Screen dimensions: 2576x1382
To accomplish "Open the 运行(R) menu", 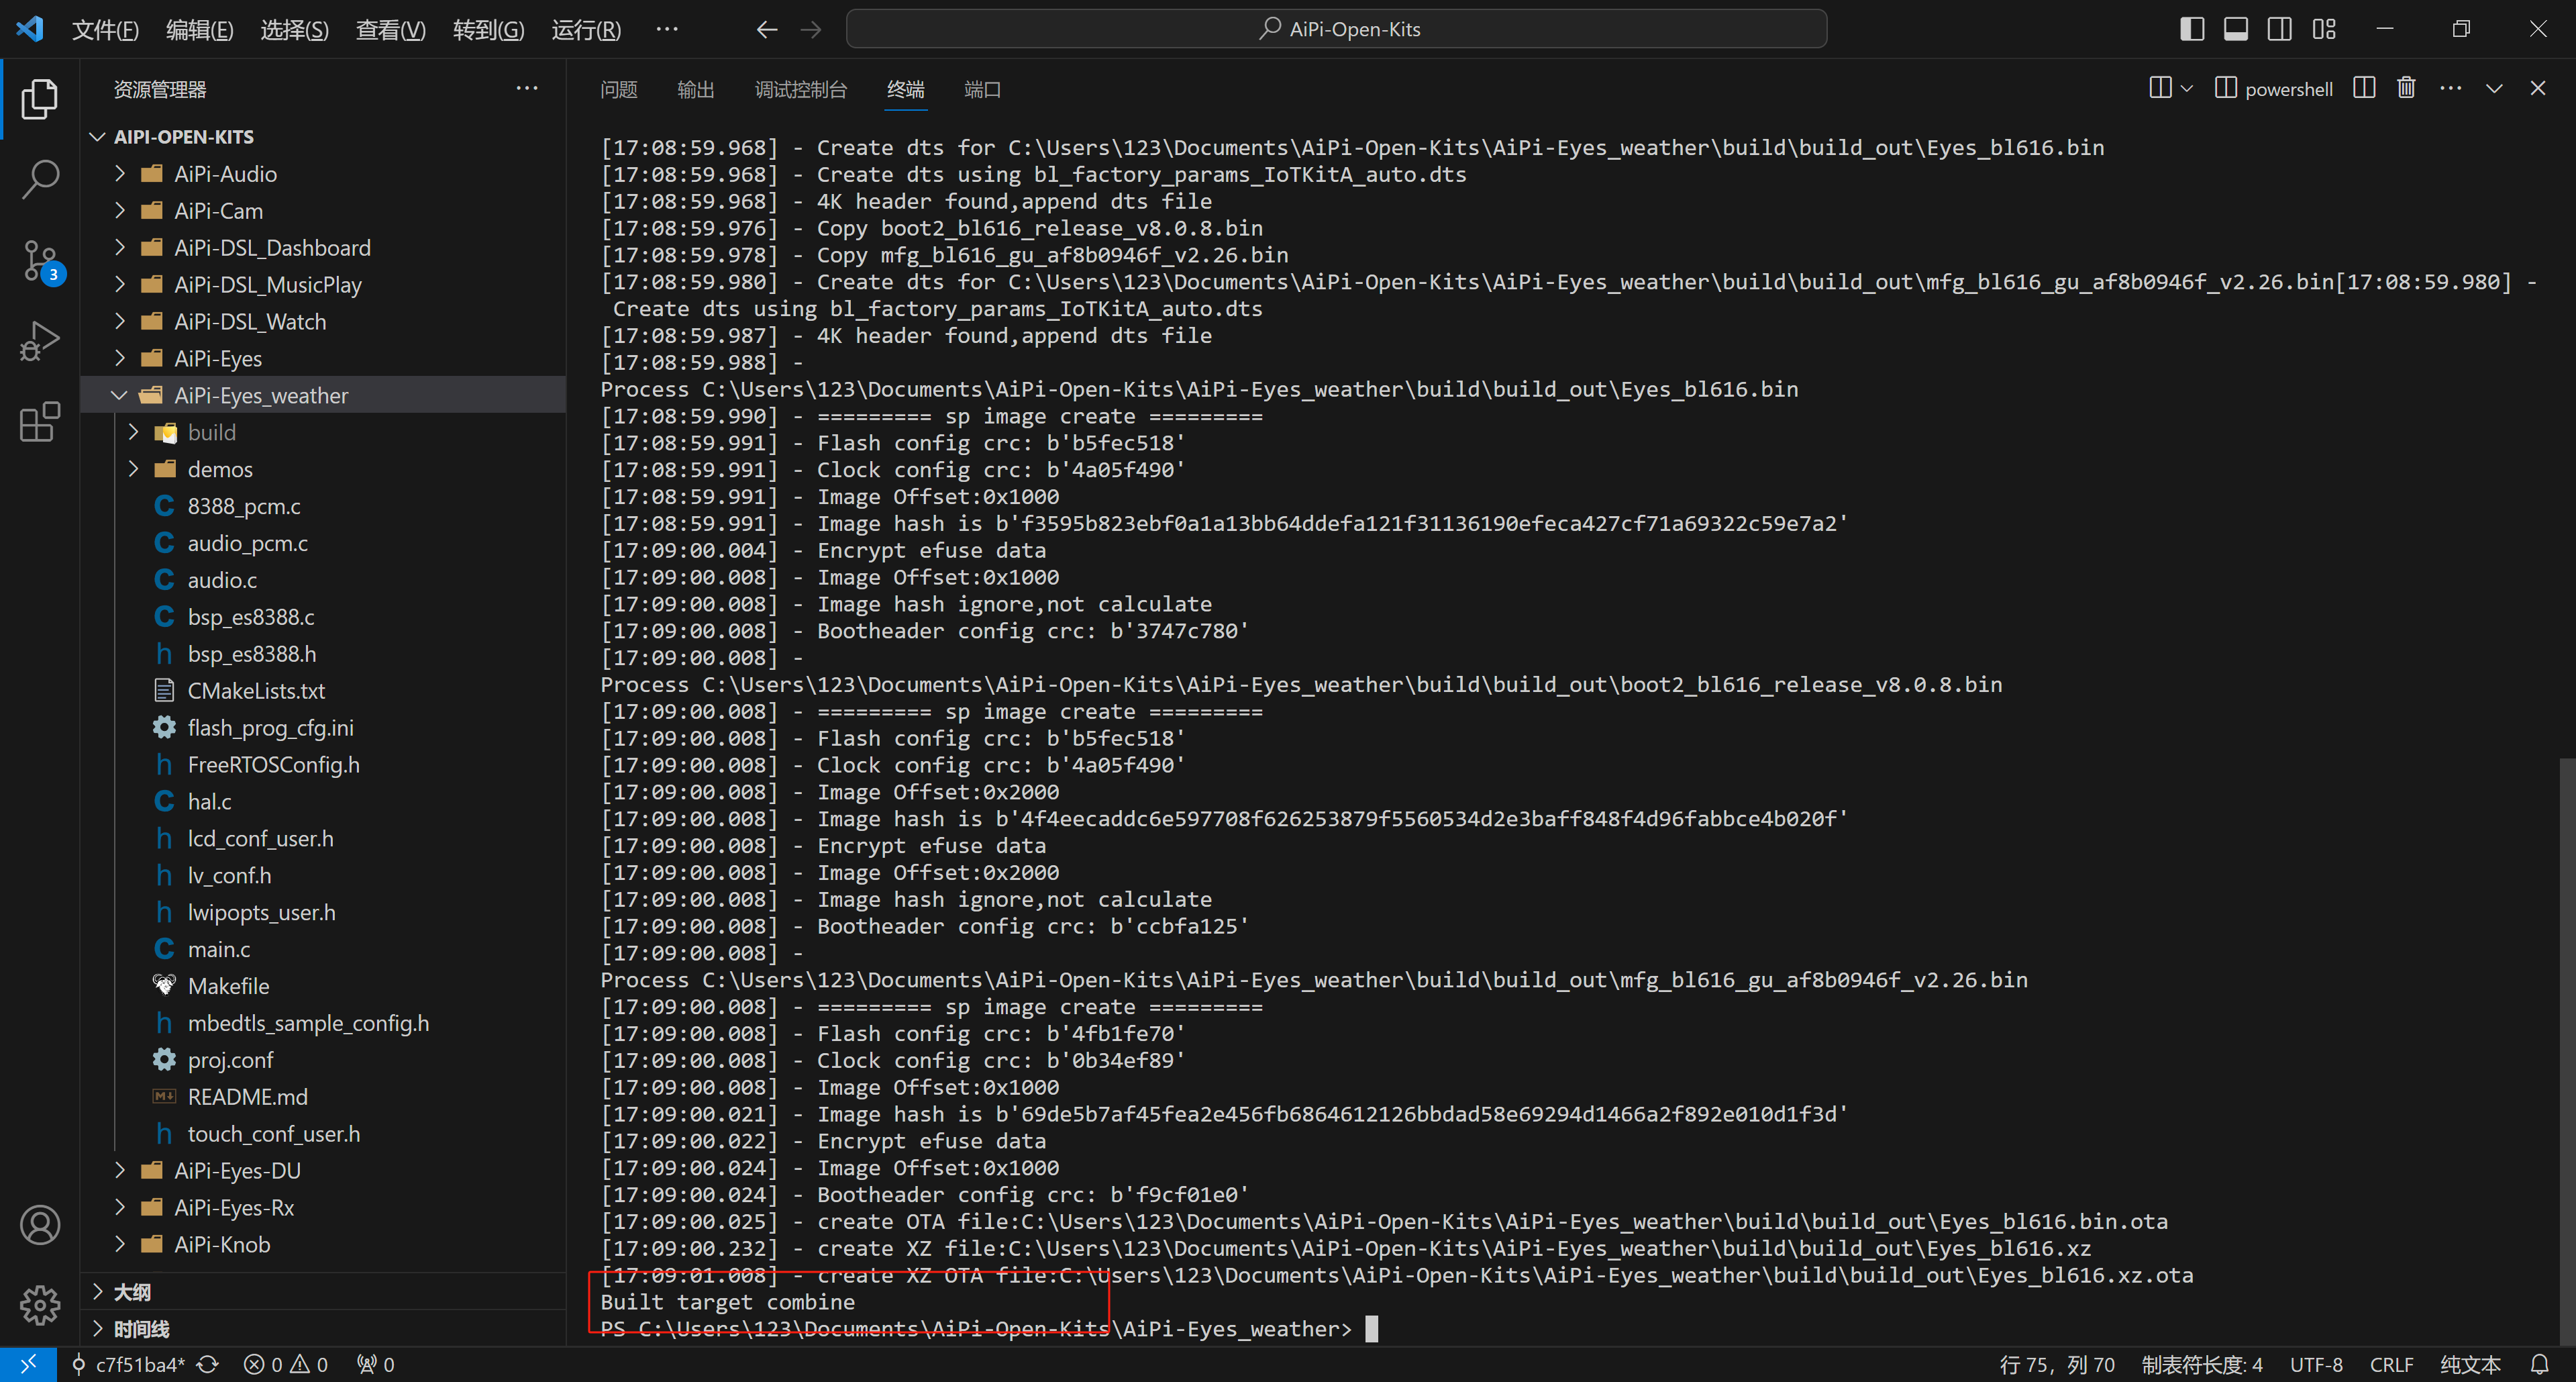I will click(x=586, y=29).
